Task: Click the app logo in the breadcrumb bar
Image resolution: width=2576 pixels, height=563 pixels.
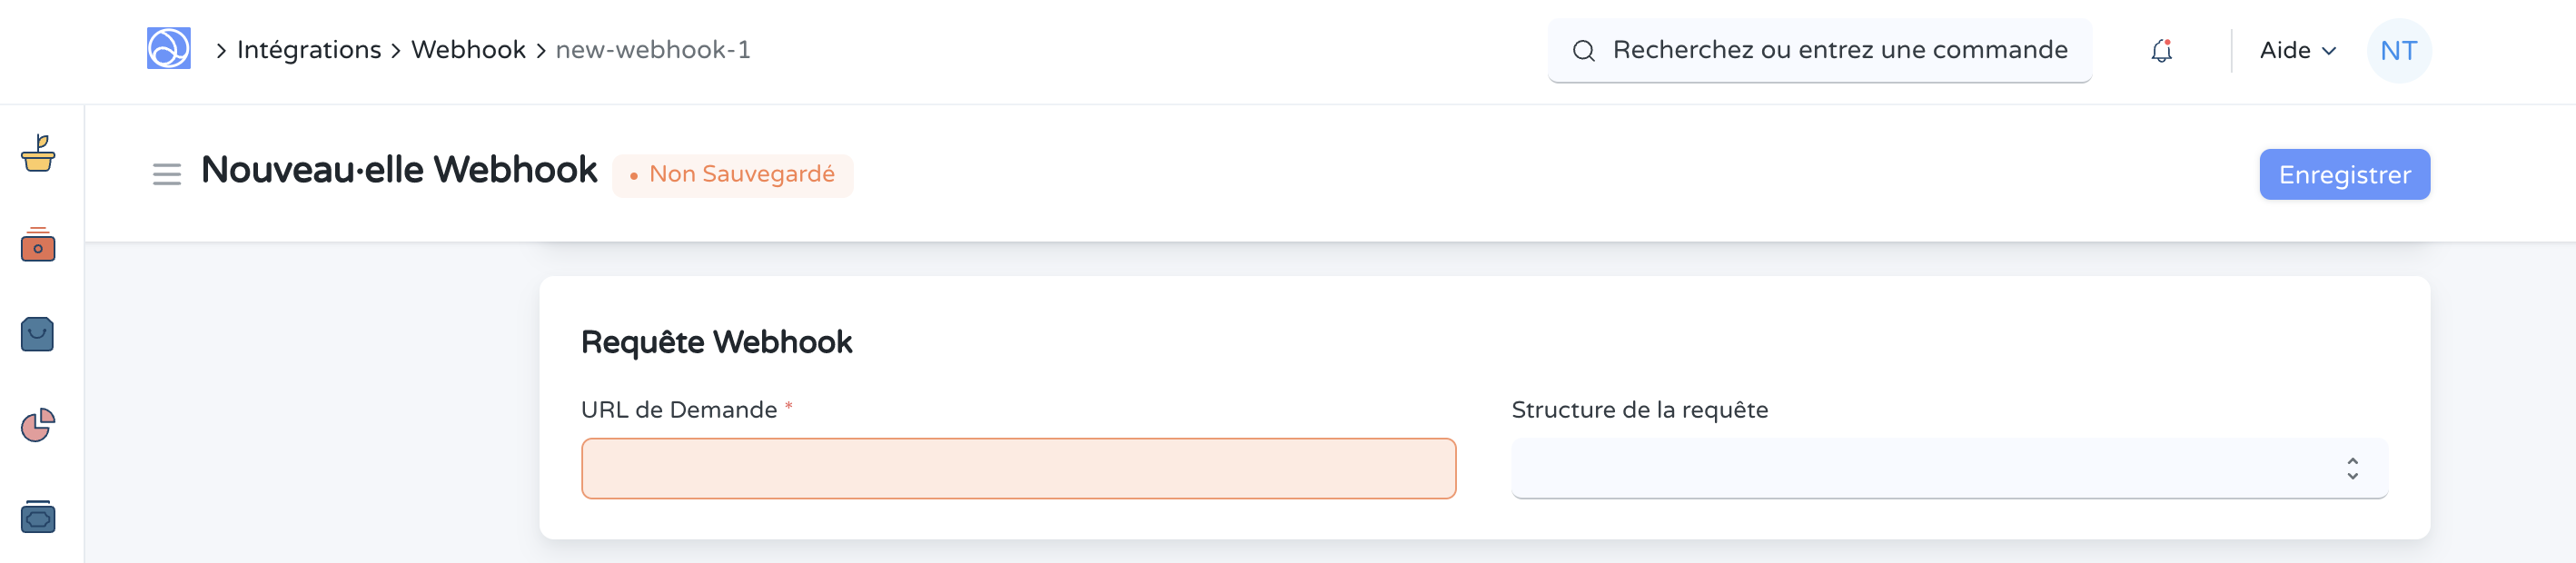Action: [x=168, y=49]
